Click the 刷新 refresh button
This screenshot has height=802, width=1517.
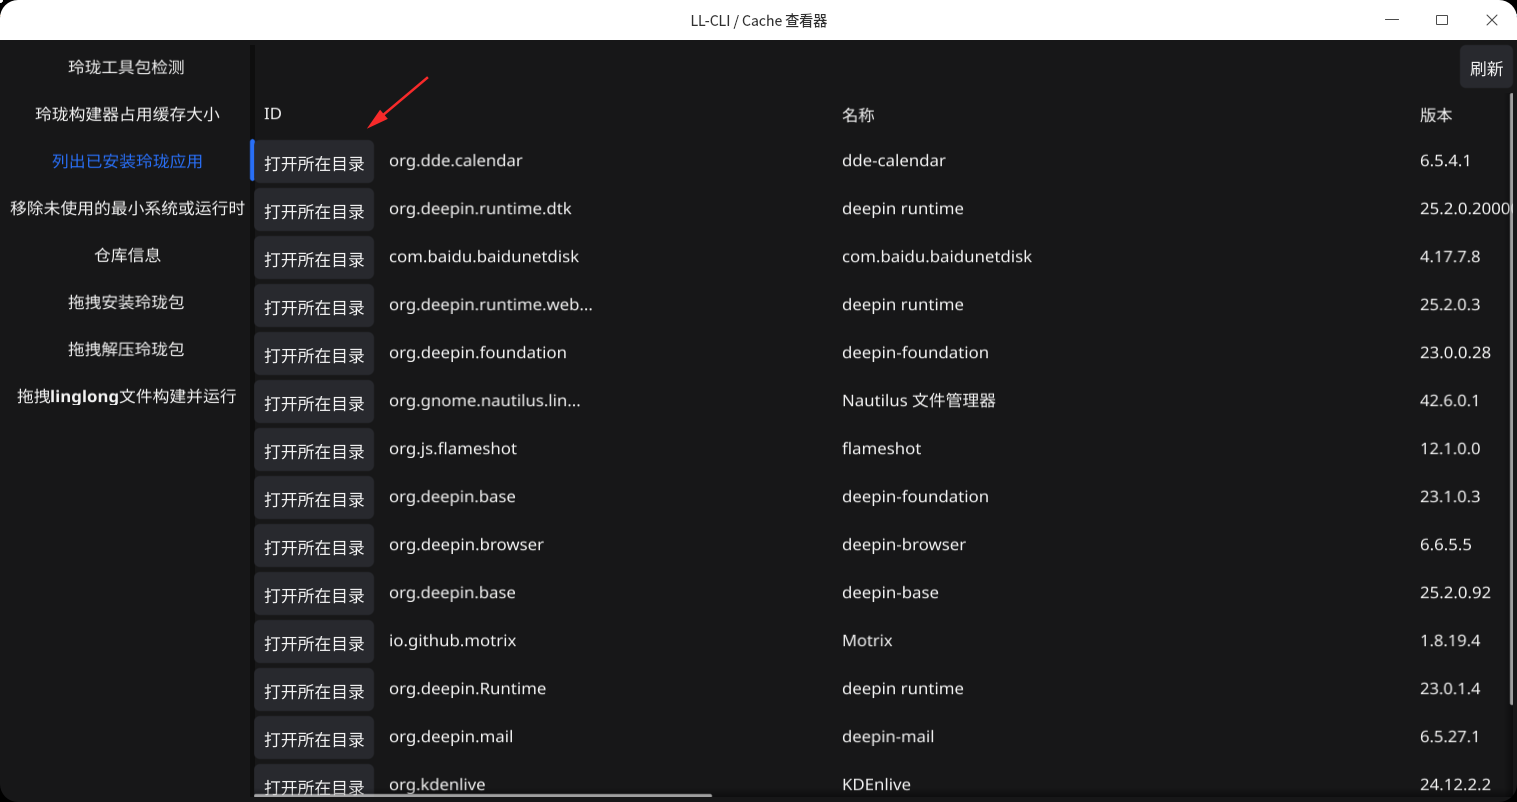1486,68
